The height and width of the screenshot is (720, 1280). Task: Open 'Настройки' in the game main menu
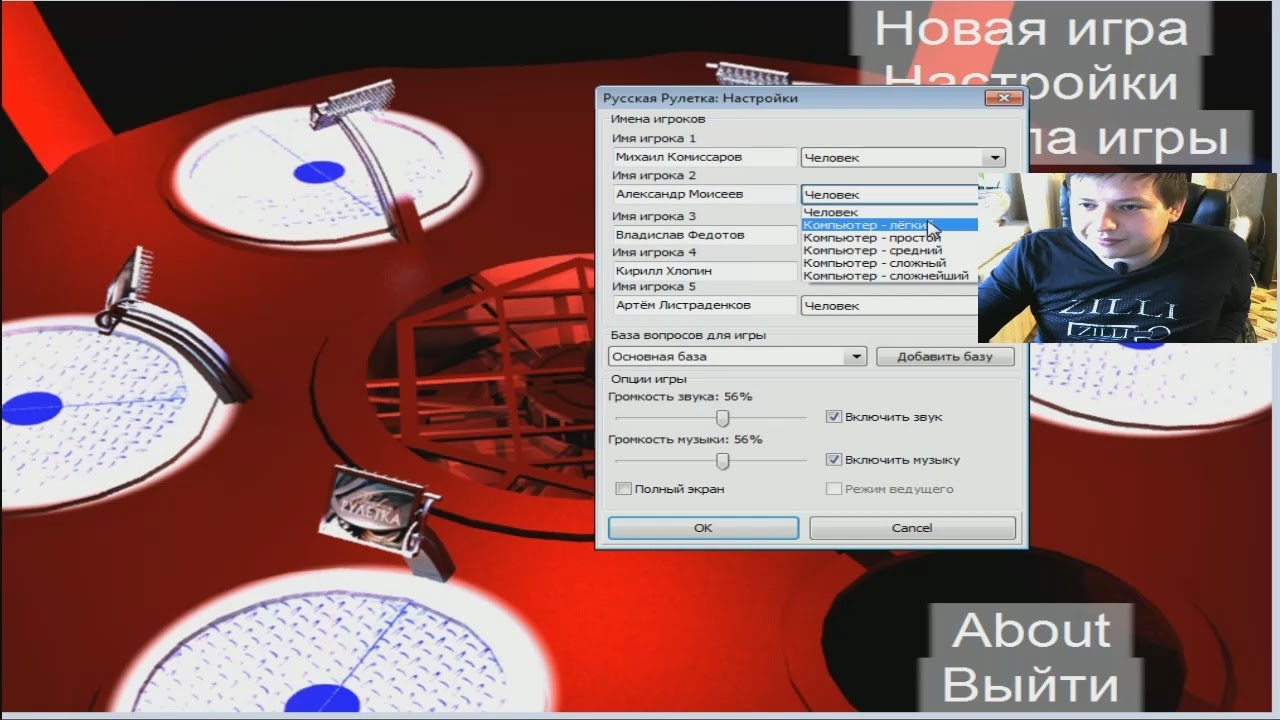[1031, 84]
